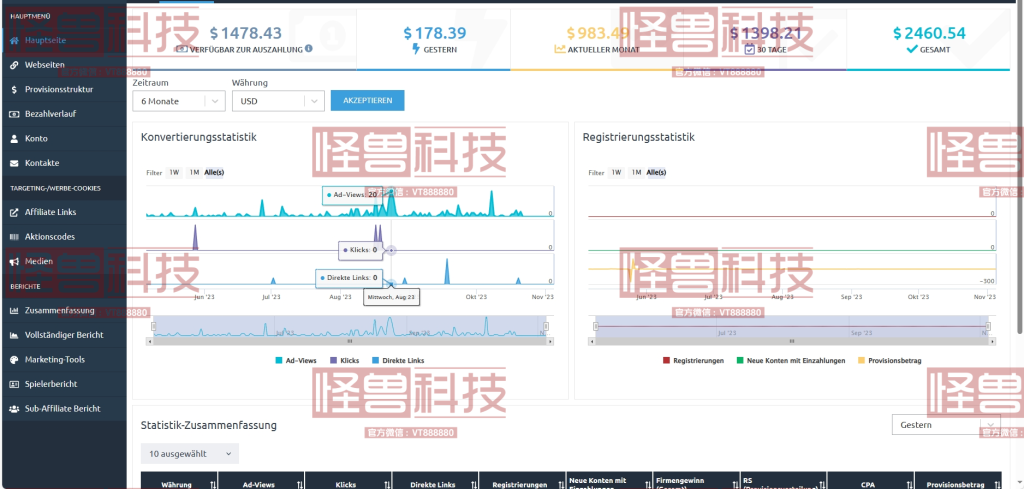Image resolution: width=1024 pixels, height=489 pixels.
Task: Click the envelope icon beside Kontakte
Action: pyautogui.click(x=14, y=163)
